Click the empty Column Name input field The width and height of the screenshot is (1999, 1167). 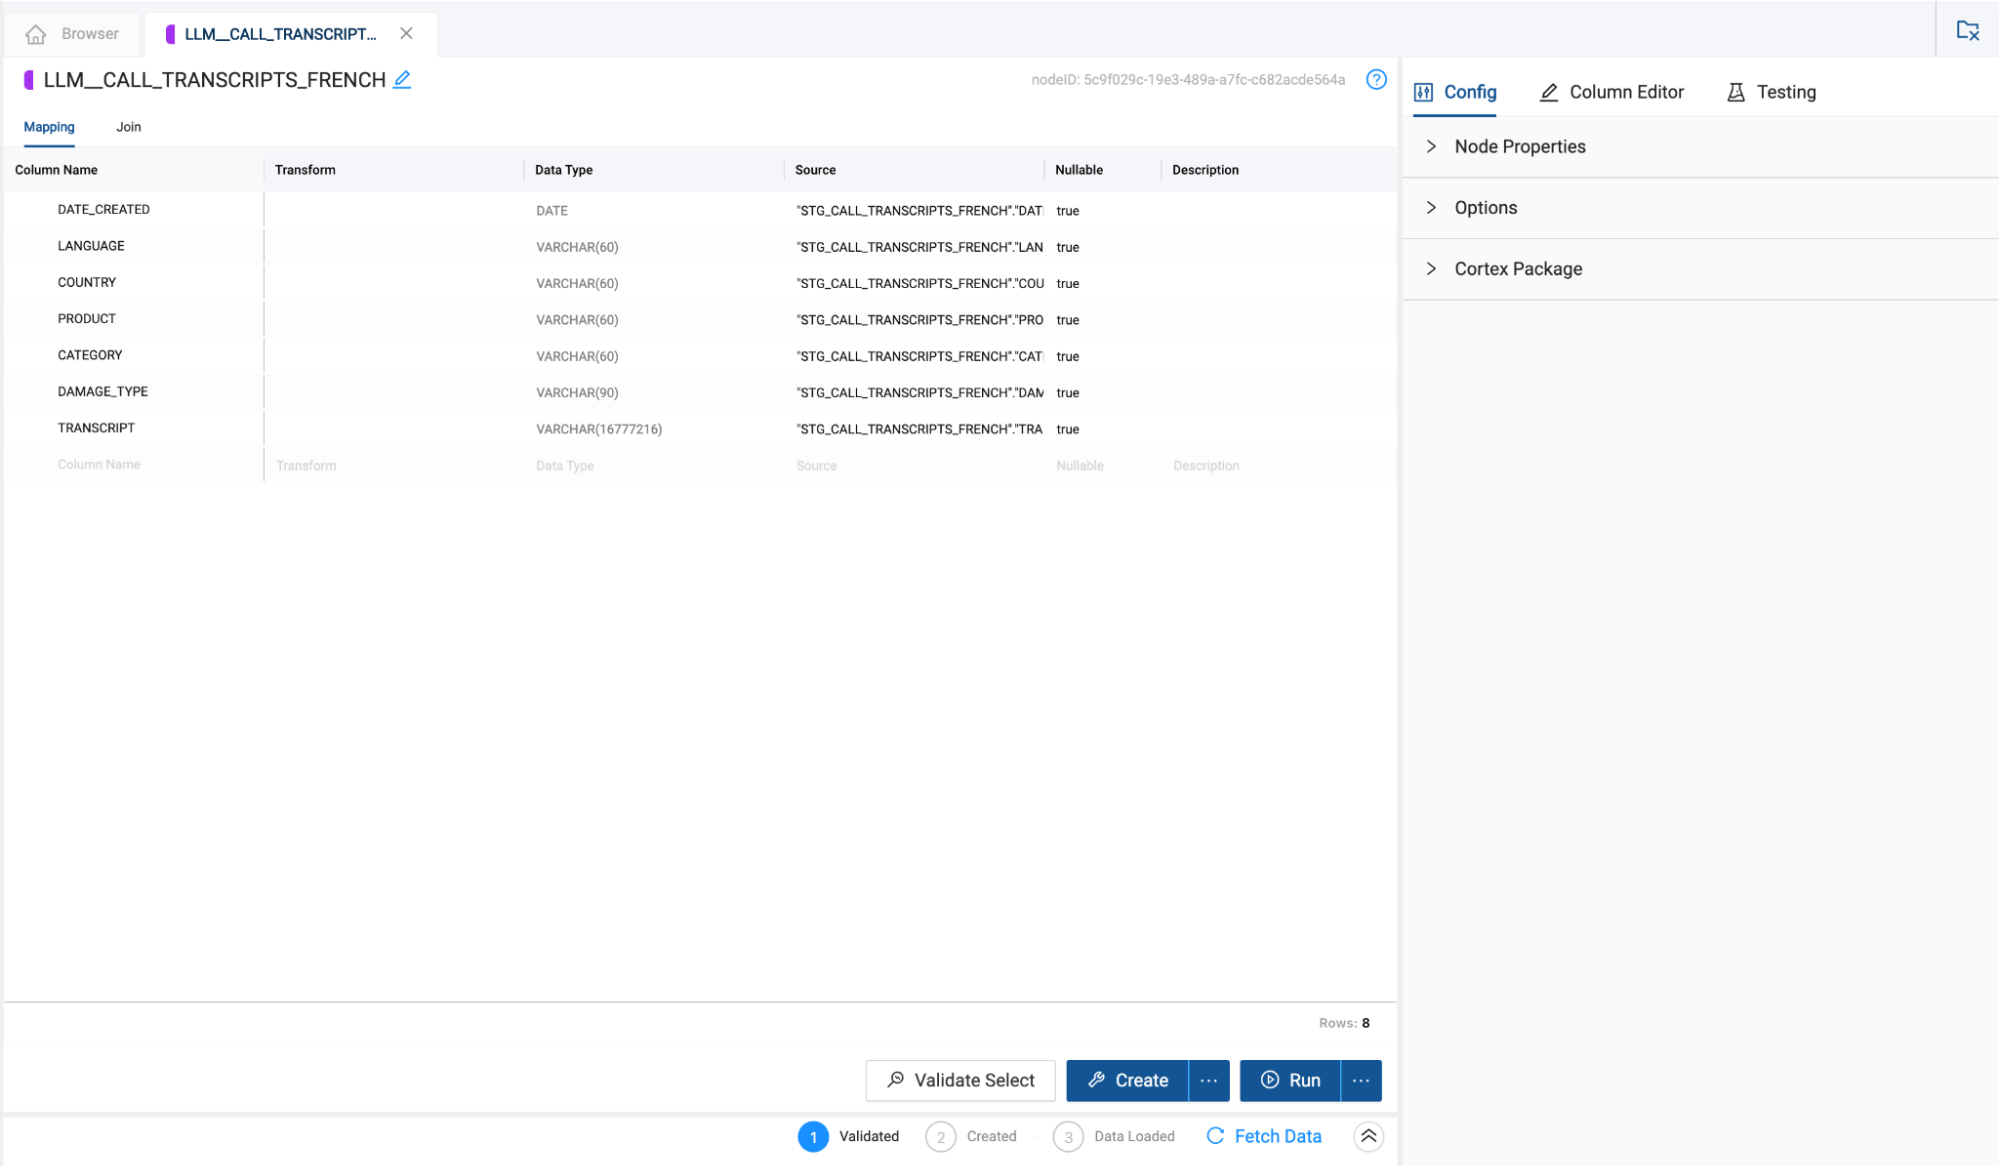(x=99, y=465)
